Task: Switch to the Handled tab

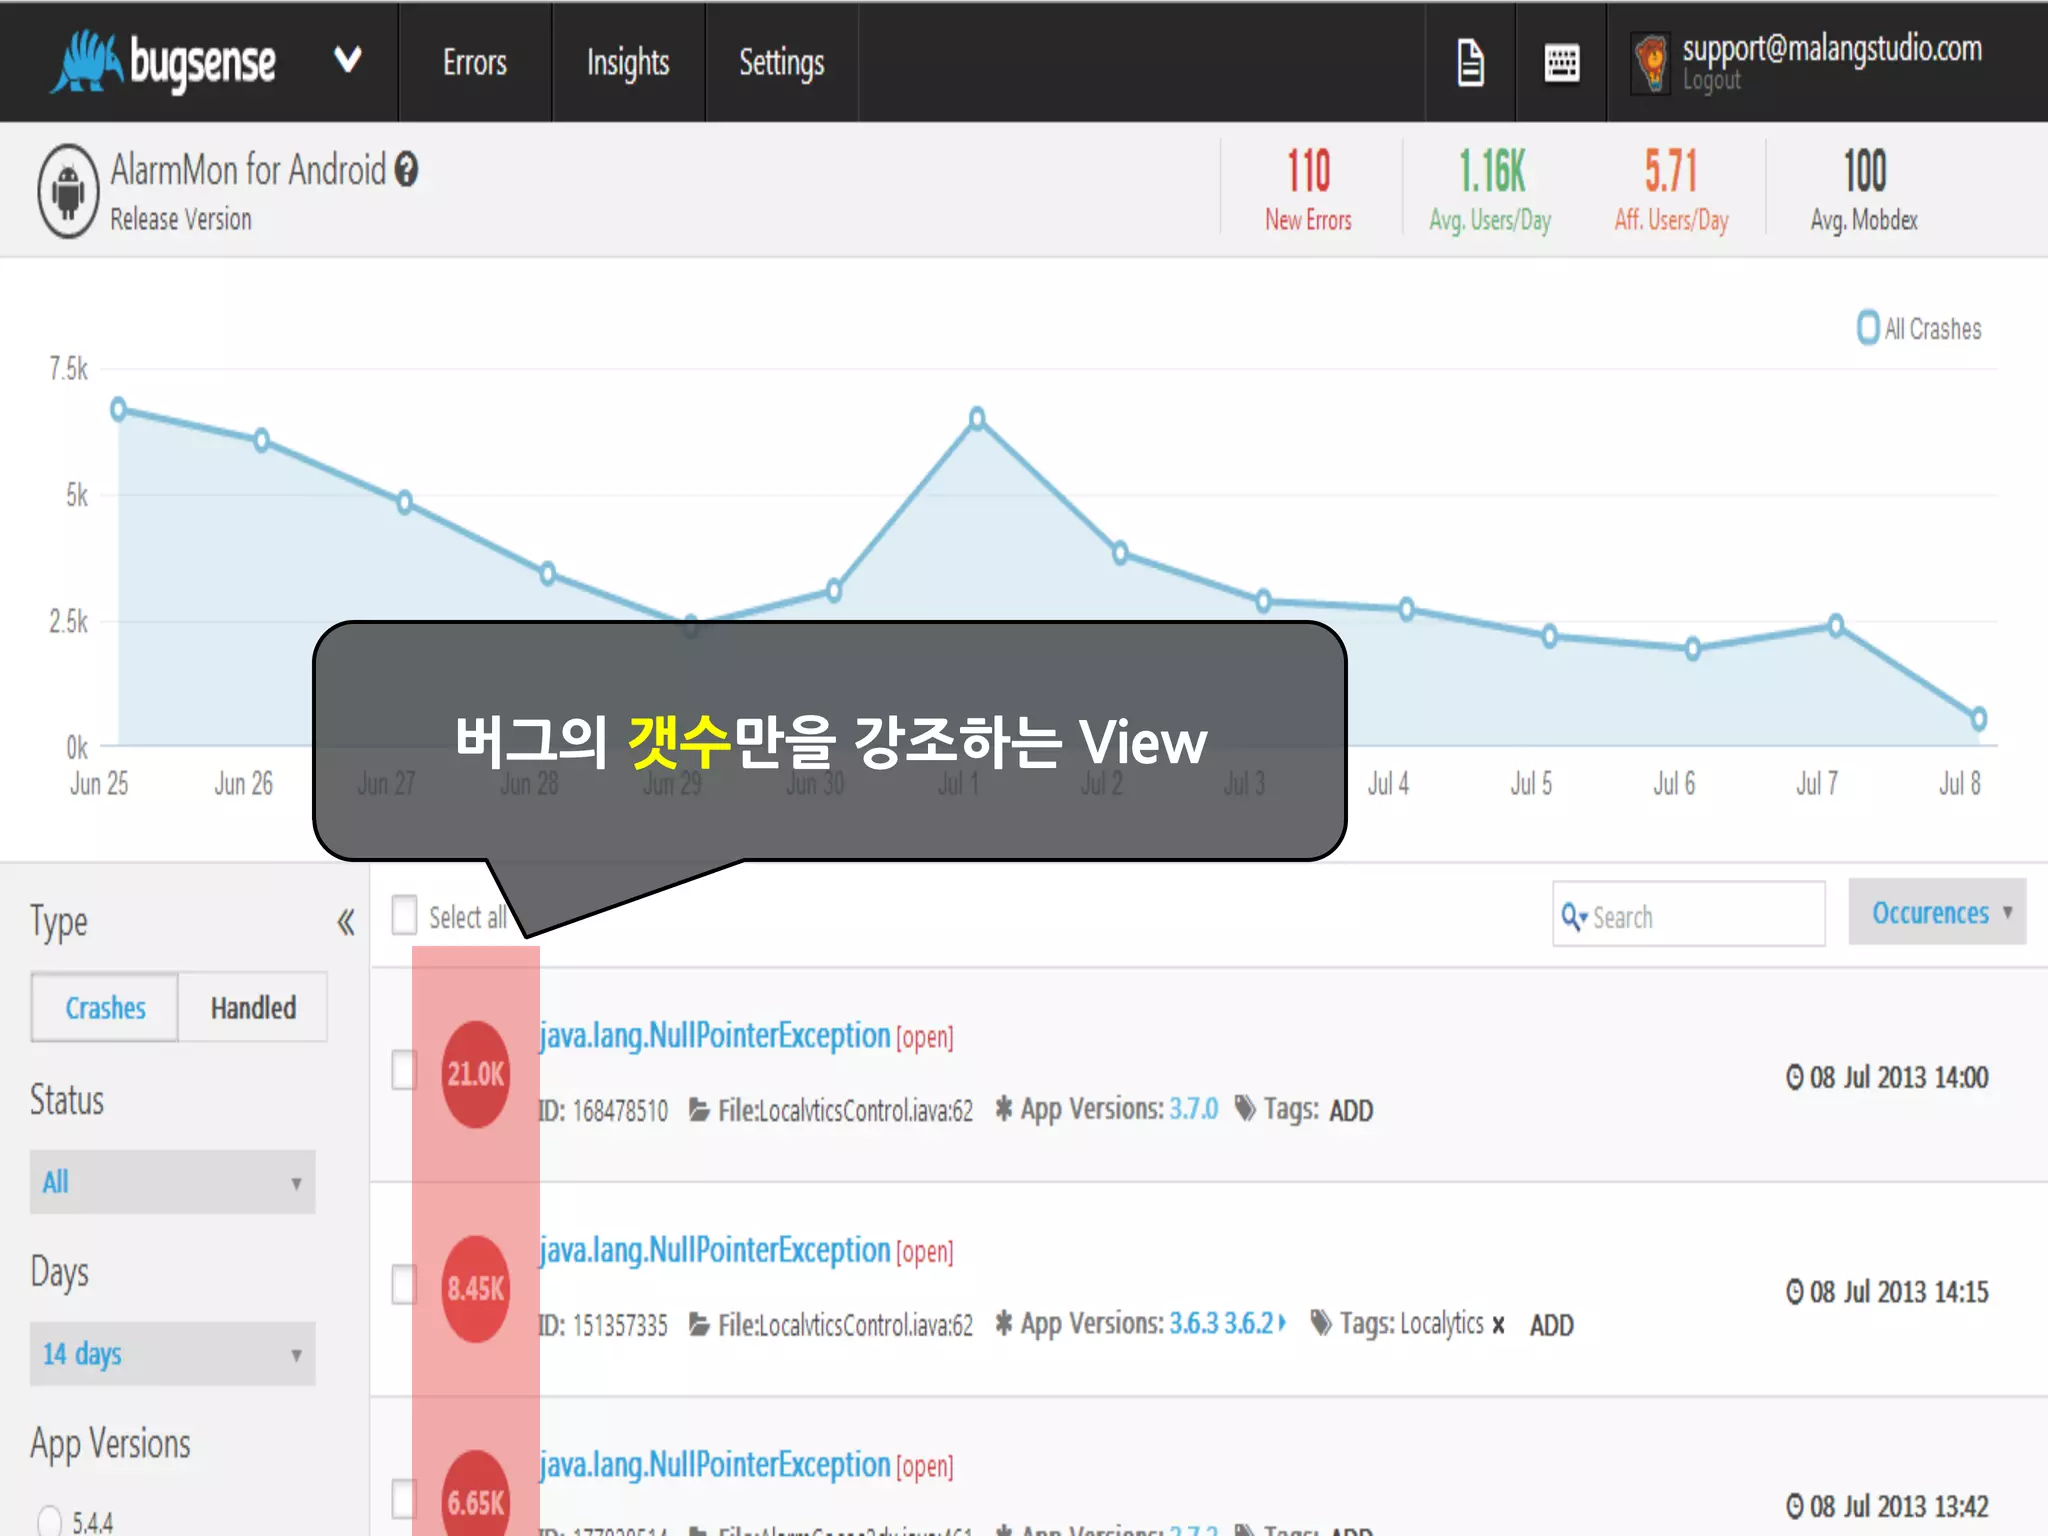Action: 253,1008
